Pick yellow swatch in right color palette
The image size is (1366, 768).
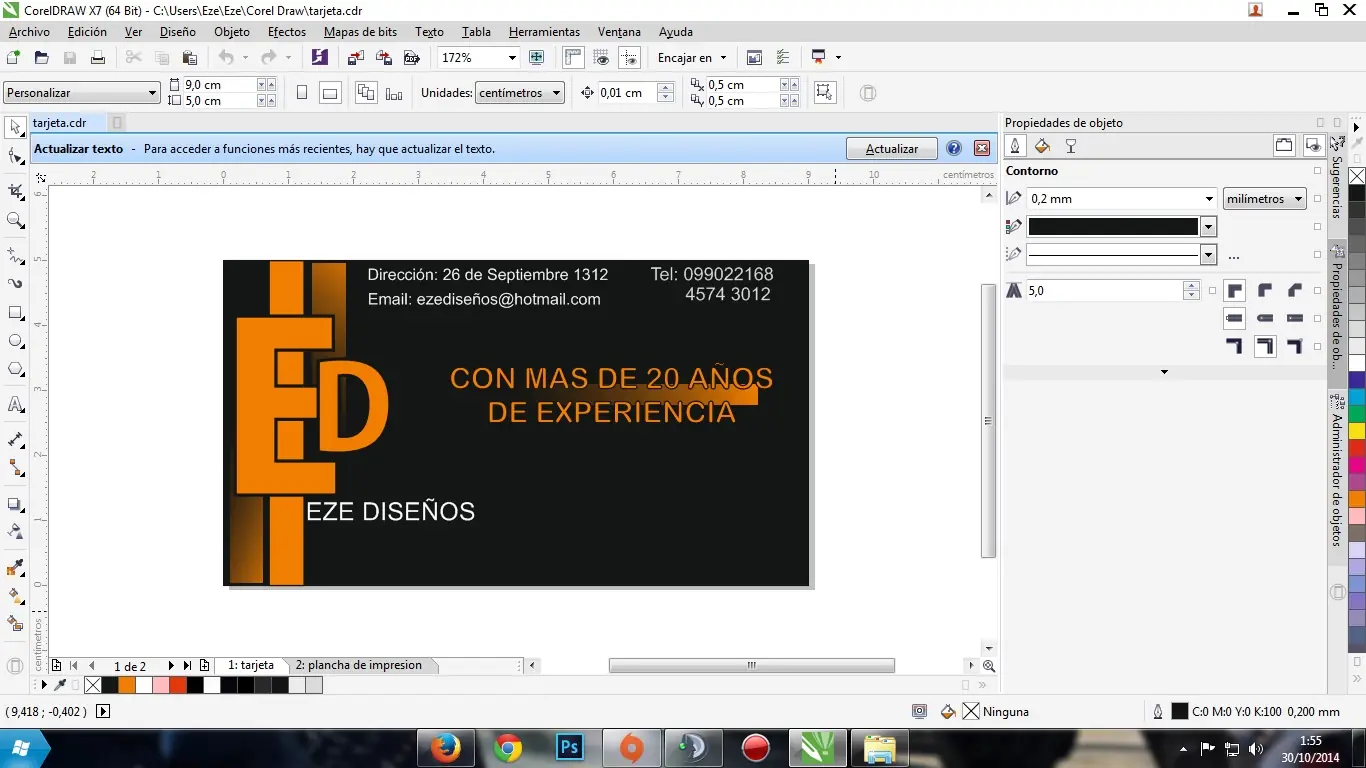pos(1357,431)
